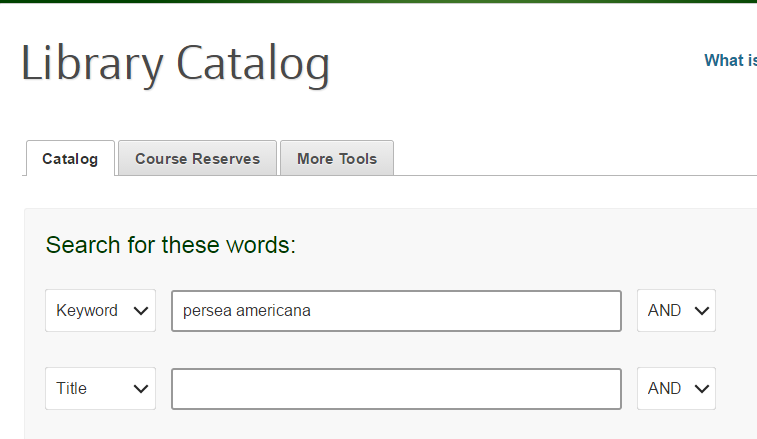Switch to the Catalog tab
Screen dimensions: 757x439
(70, 159)
